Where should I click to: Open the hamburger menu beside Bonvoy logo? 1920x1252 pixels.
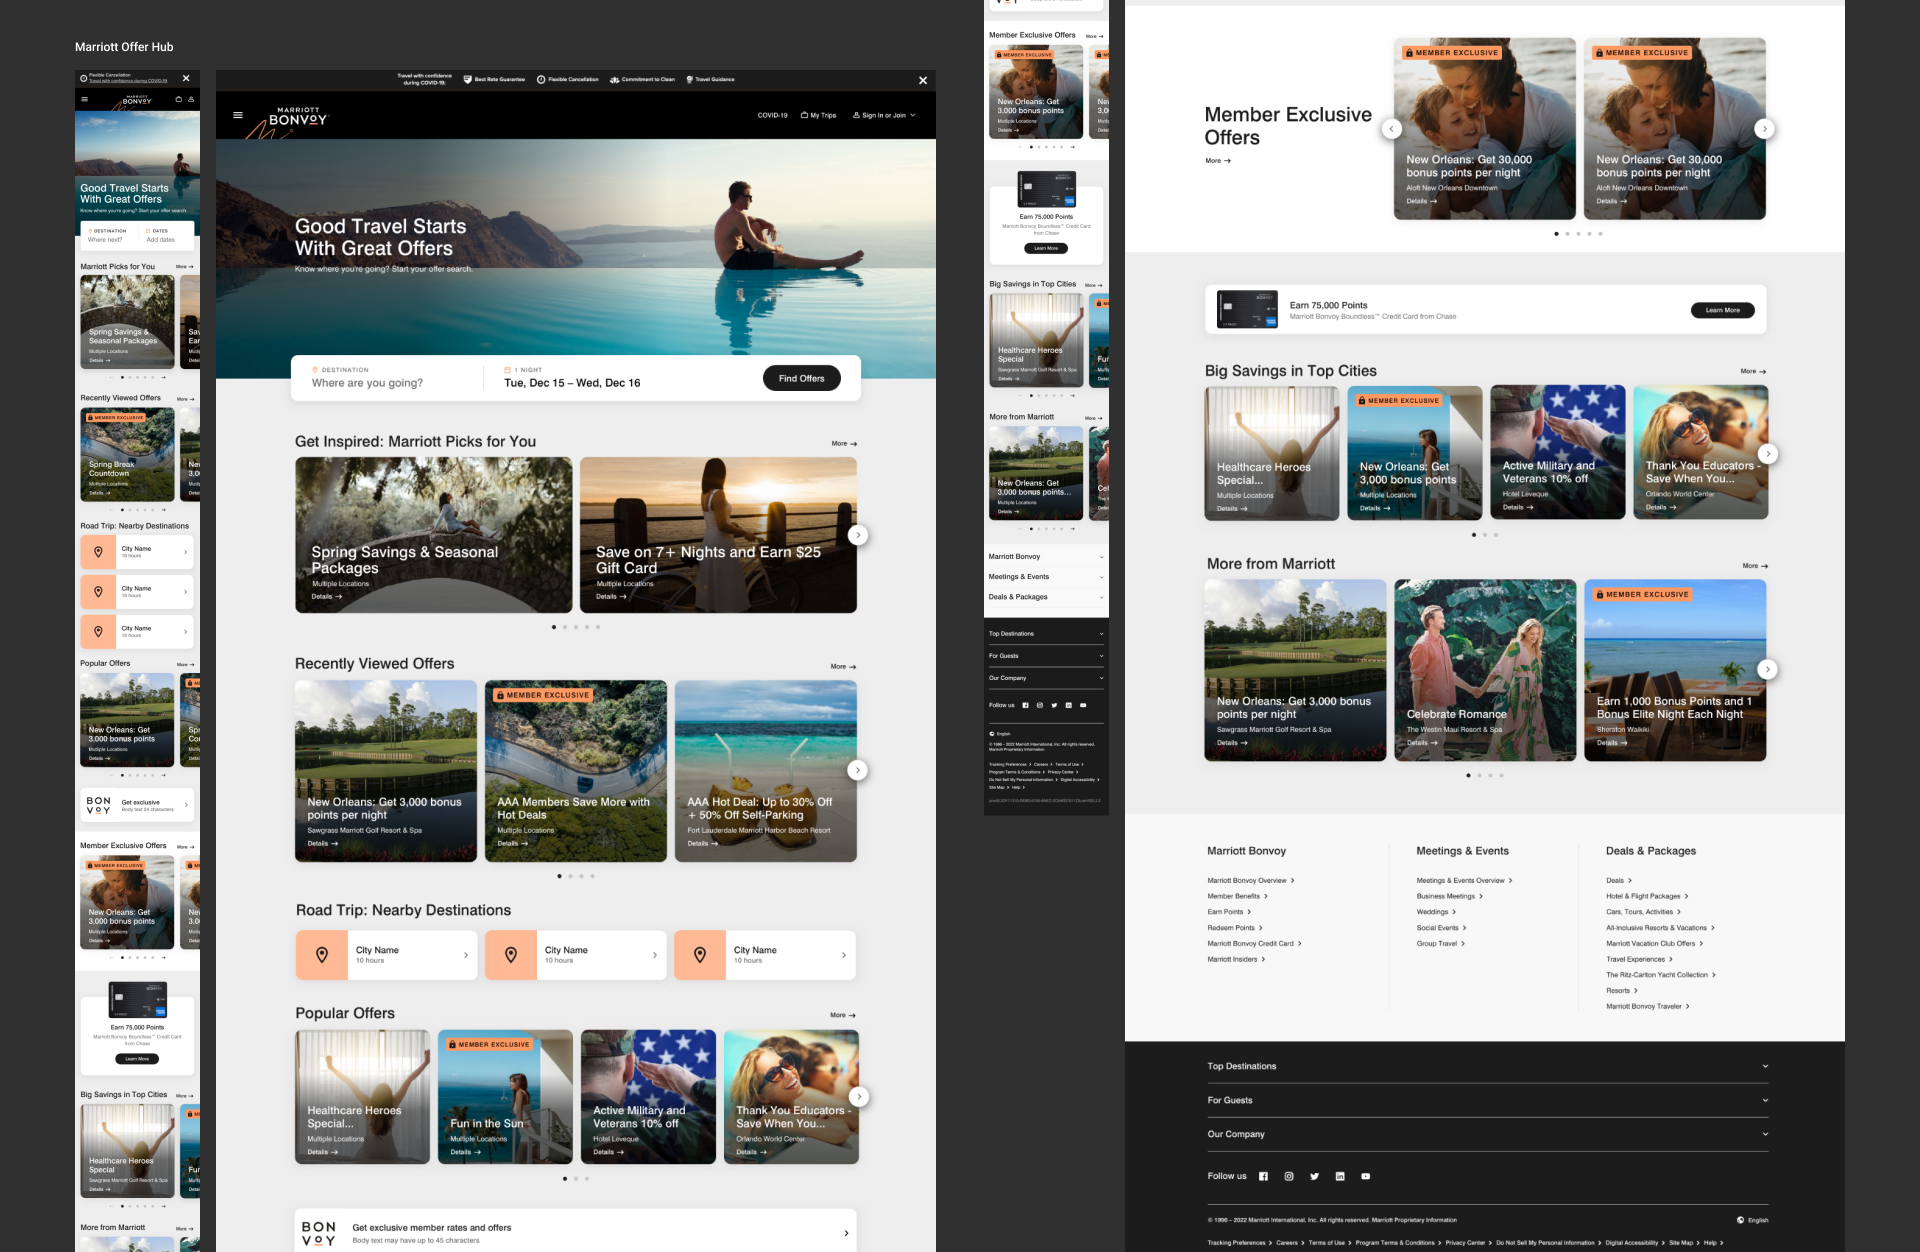tap(238, 115)
